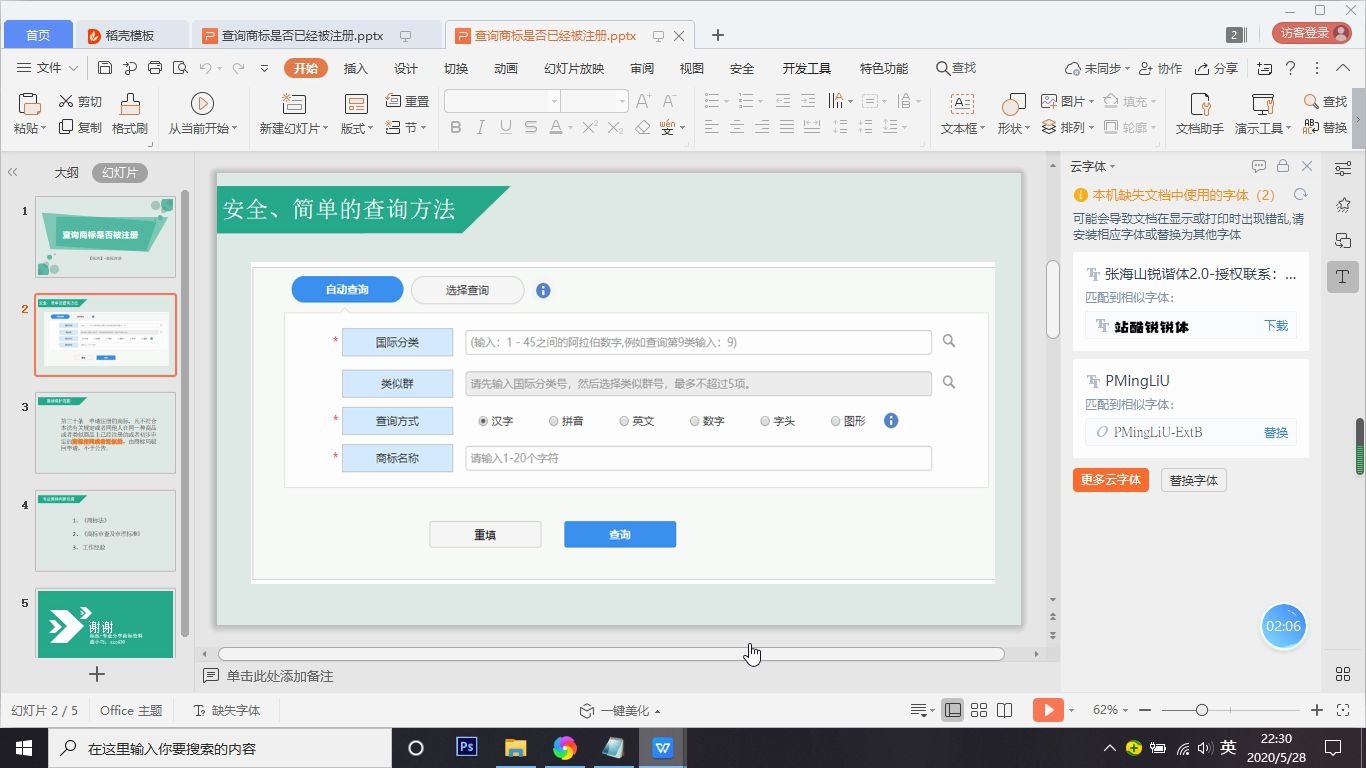Click 更多云字体 for more cloud fonts
Viewport: 1366px width, 768px height.
(1110, 480)
